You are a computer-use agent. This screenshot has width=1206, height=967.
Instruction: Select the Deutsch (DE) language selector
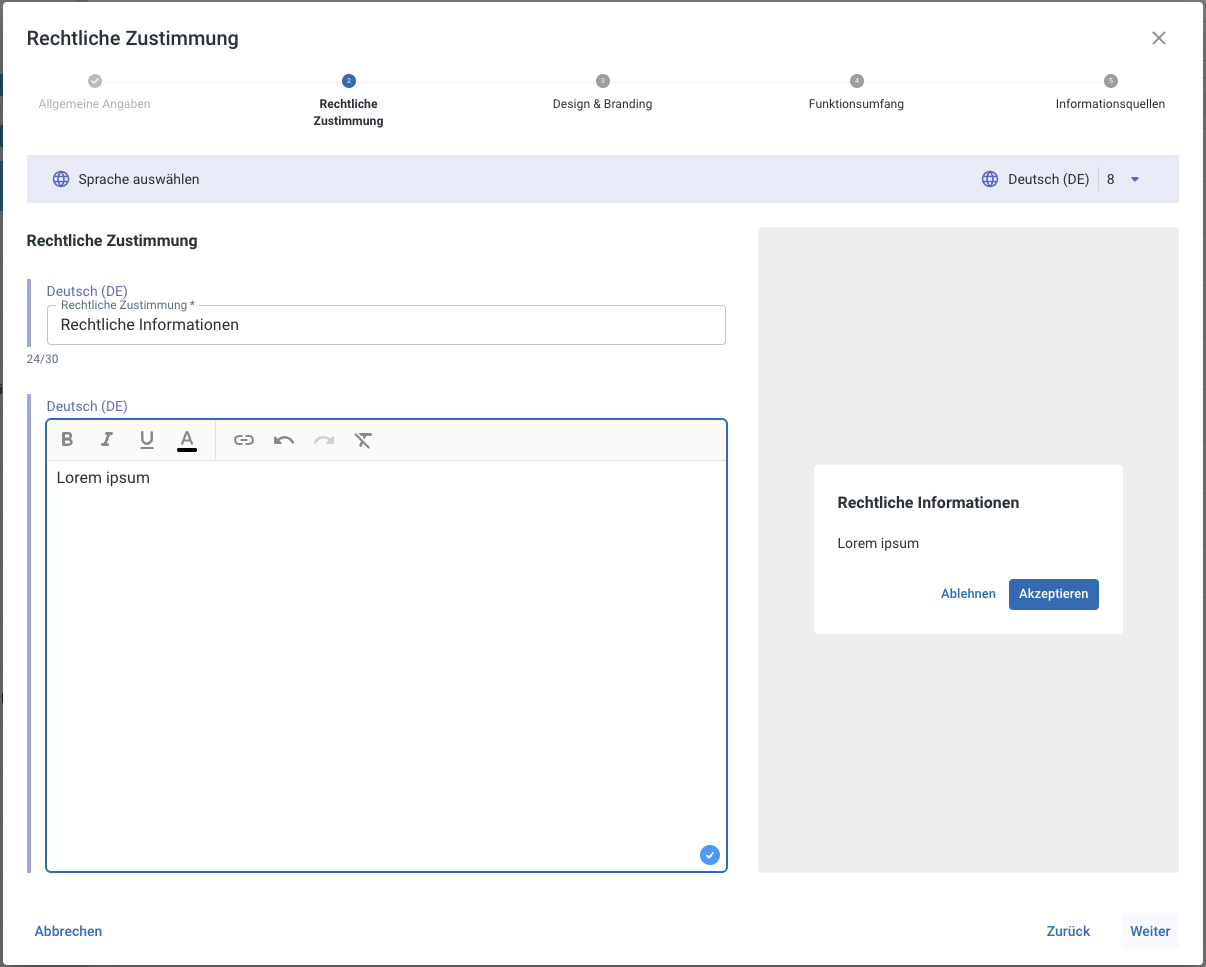(x=1048, y=179)
